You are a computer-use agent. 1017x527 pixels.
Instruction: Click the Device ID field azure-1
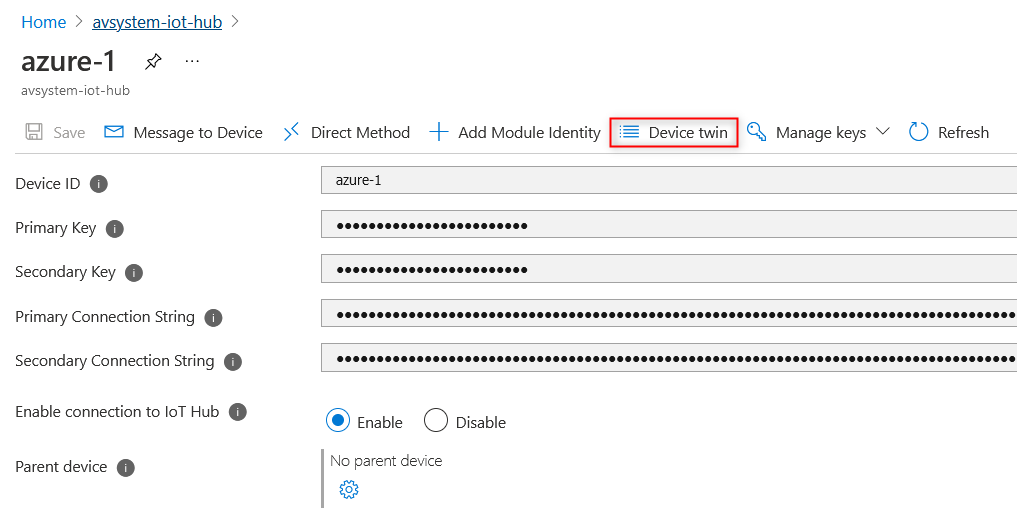[669, 180]
